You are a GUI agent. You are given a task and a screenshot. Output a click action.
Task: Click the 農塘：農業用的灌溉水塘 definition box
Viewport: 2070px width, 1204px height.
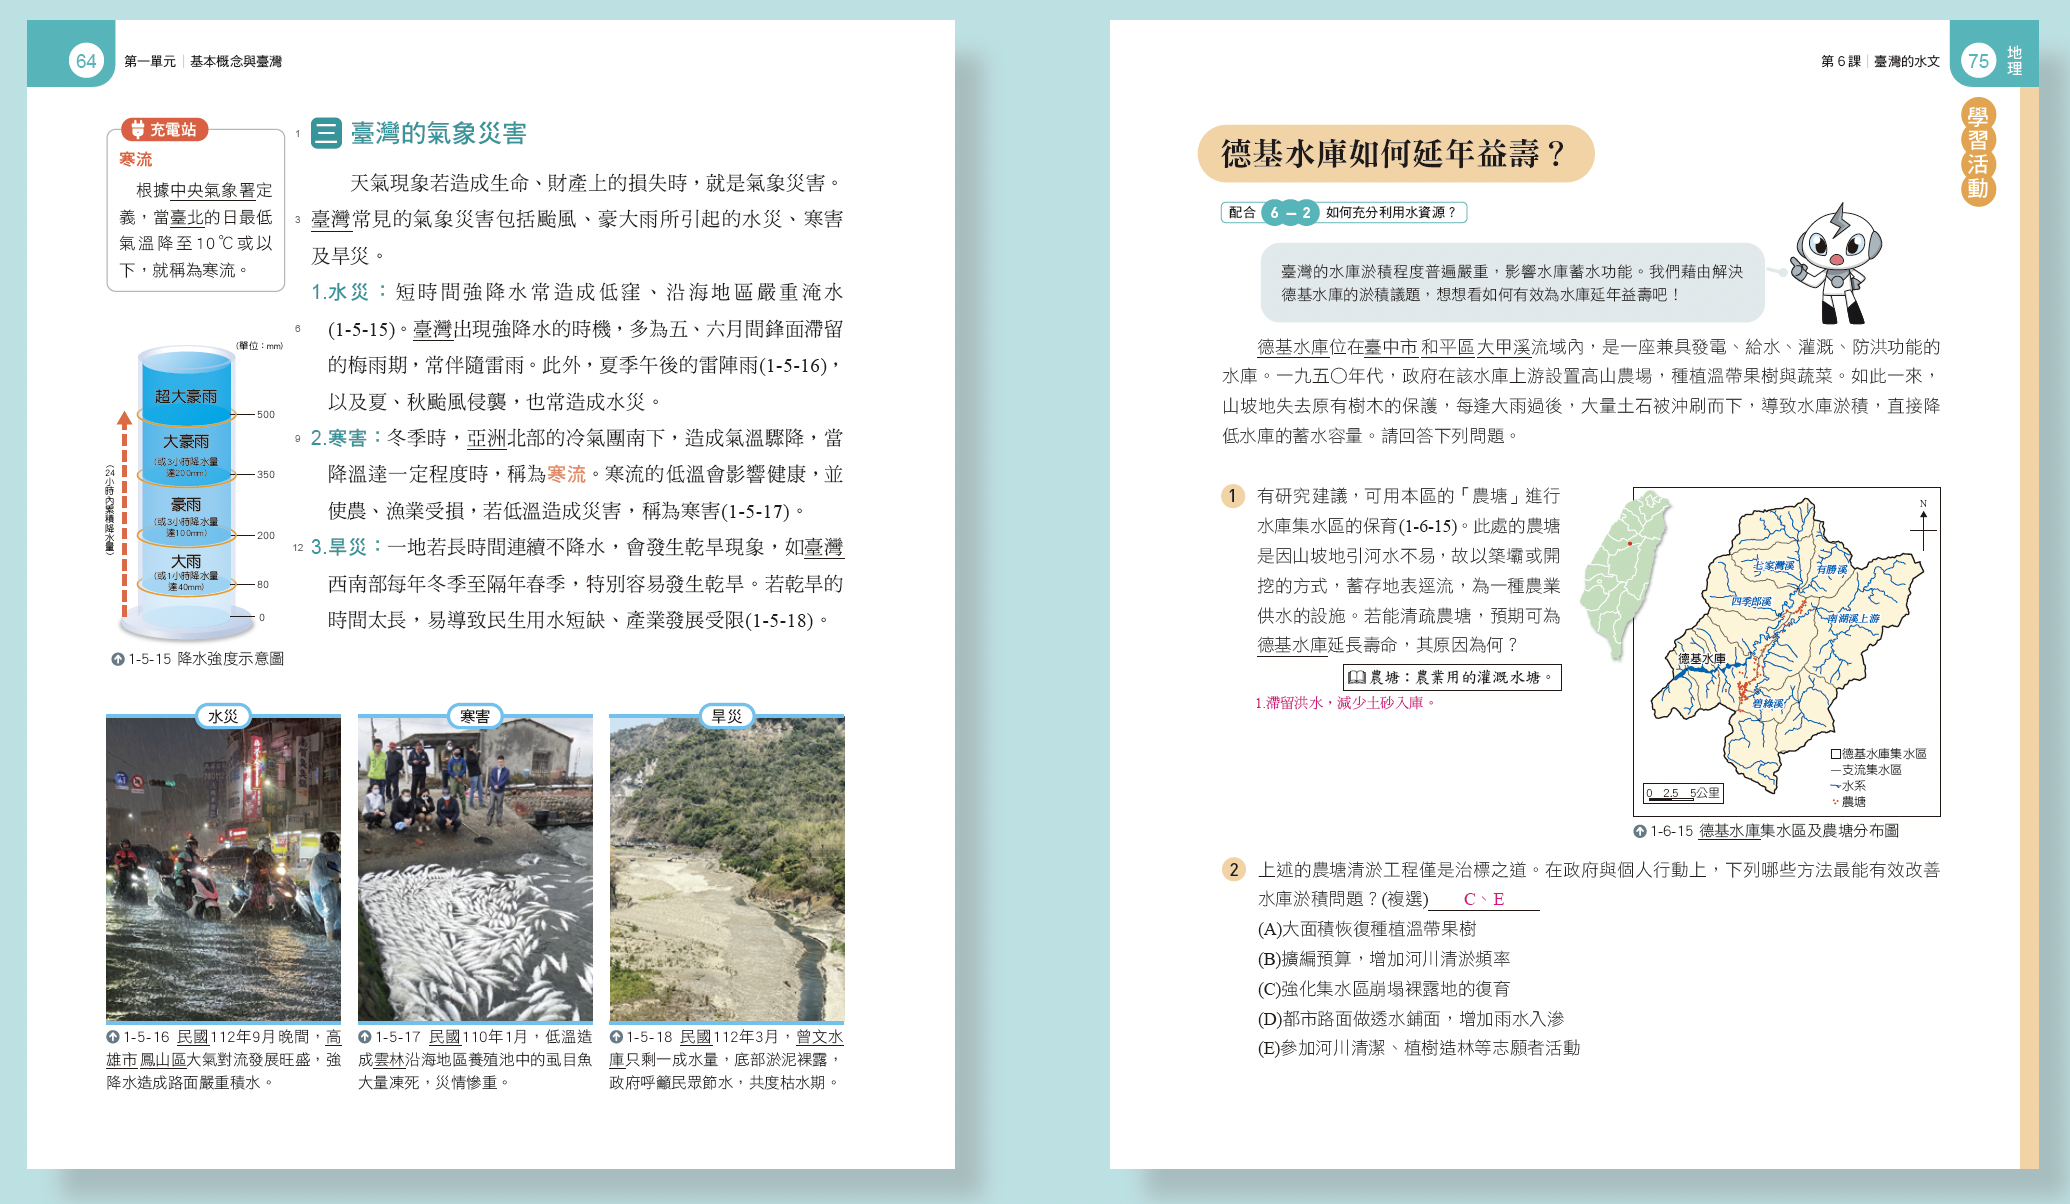coord(1452,677)
